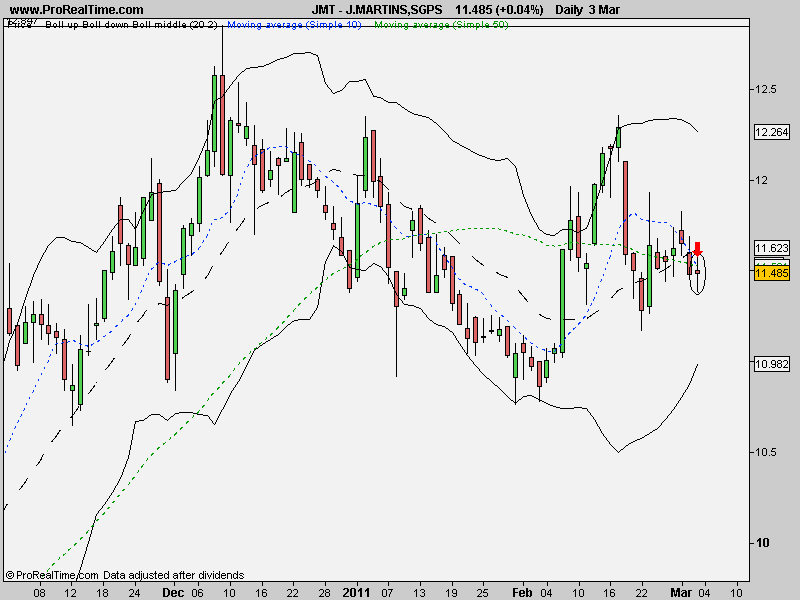Click the Daily timeframe label
800x600 pixels.
(x=568, y=9)
